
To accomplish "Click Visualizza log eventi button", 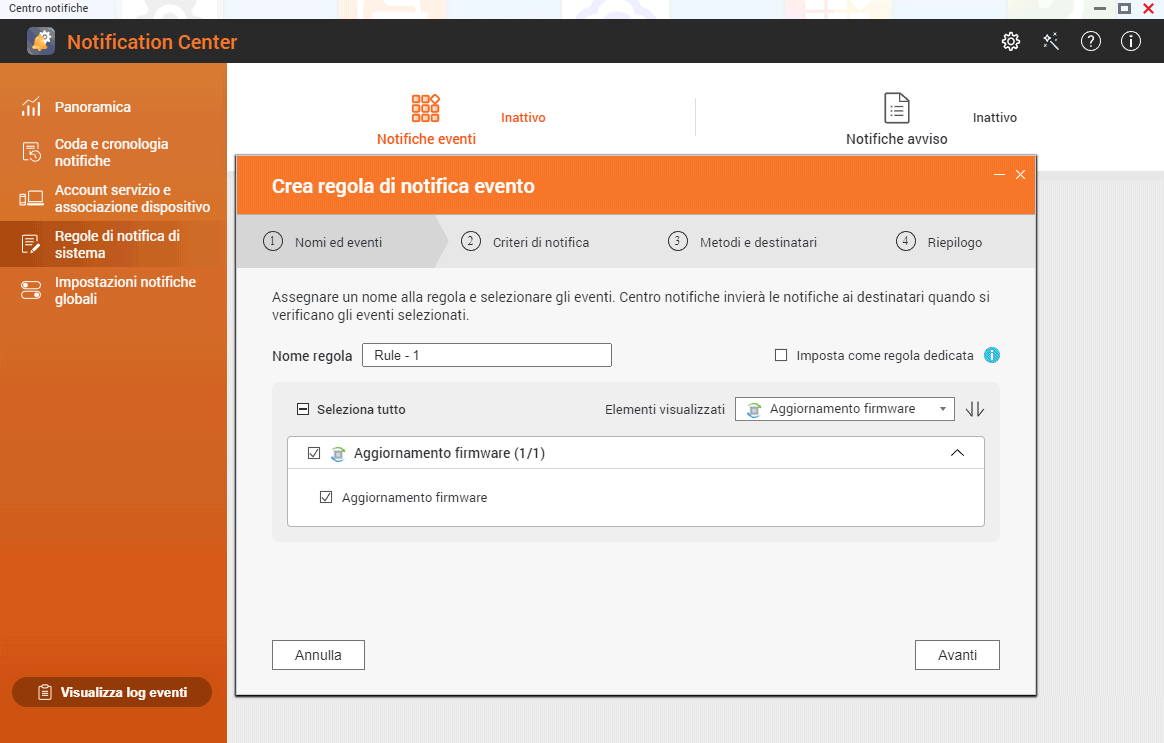I will 112,692.
